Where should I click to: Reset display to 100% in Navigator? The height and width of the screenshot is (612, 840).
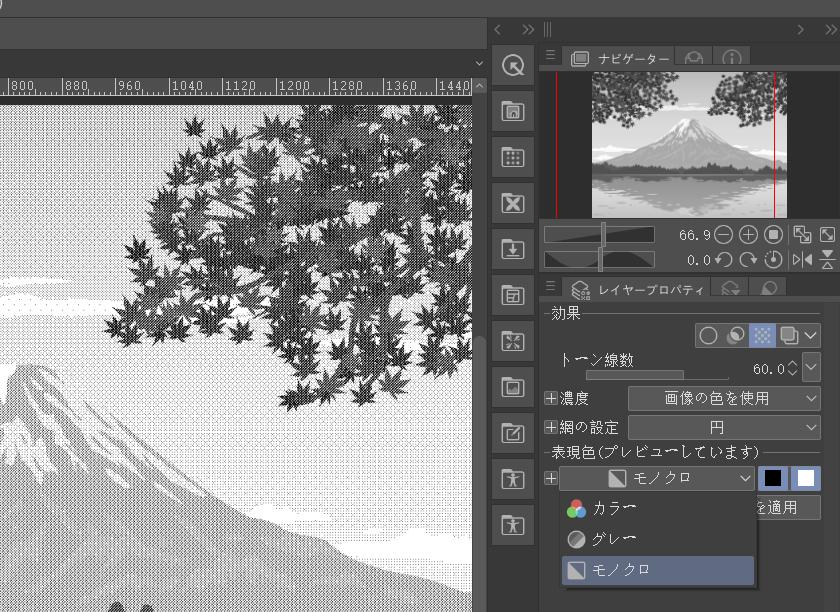[x=773, y=235]
